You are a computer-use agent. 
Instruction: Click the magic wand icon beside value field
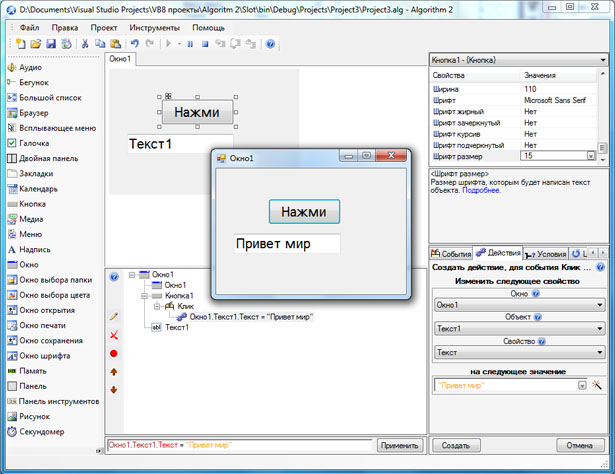[597, 384]
